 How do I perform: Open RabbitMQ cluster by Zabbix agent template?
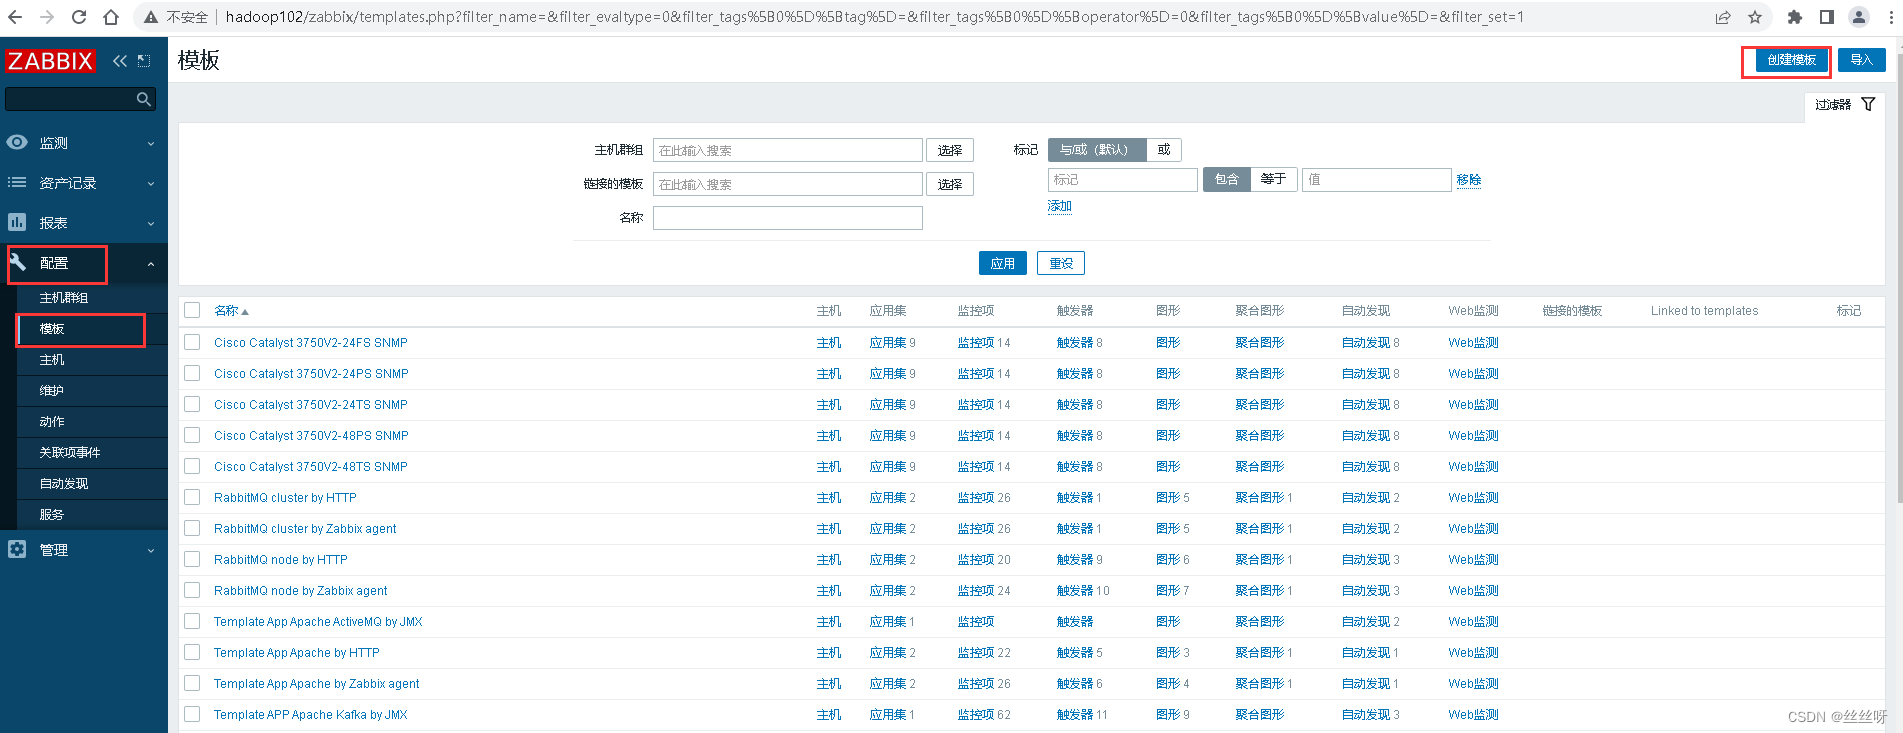click(x=305, y=528)
